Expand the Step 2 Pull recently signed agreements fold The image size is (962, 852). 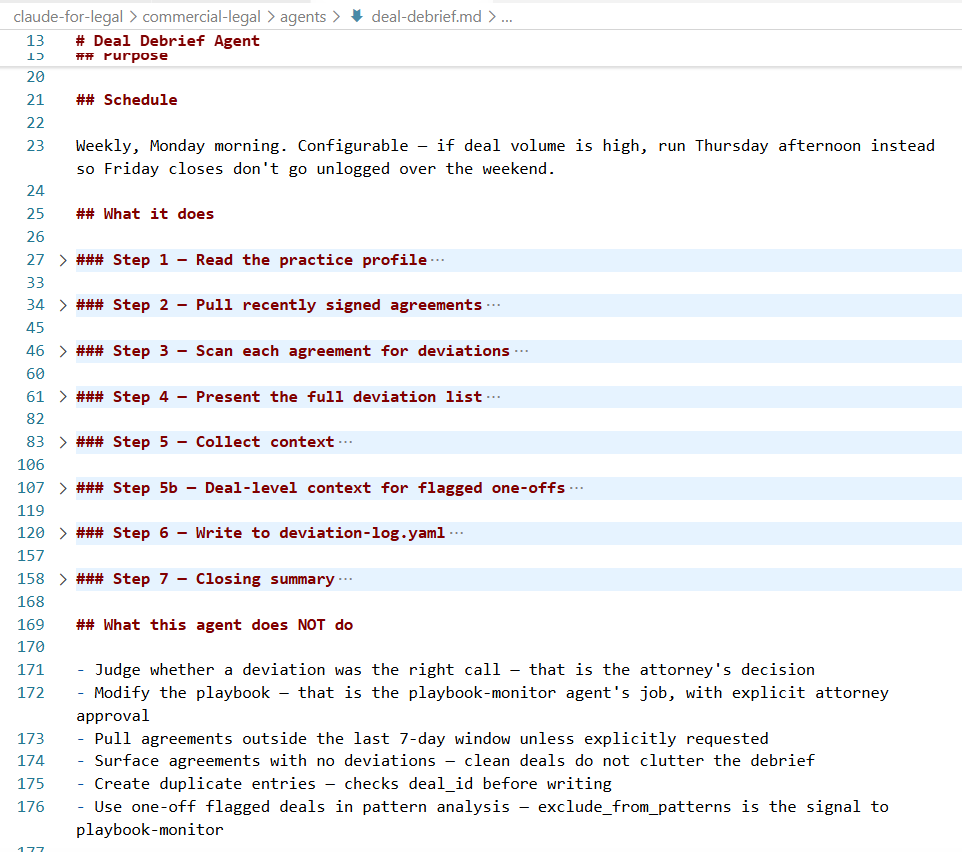click(63, 305)
